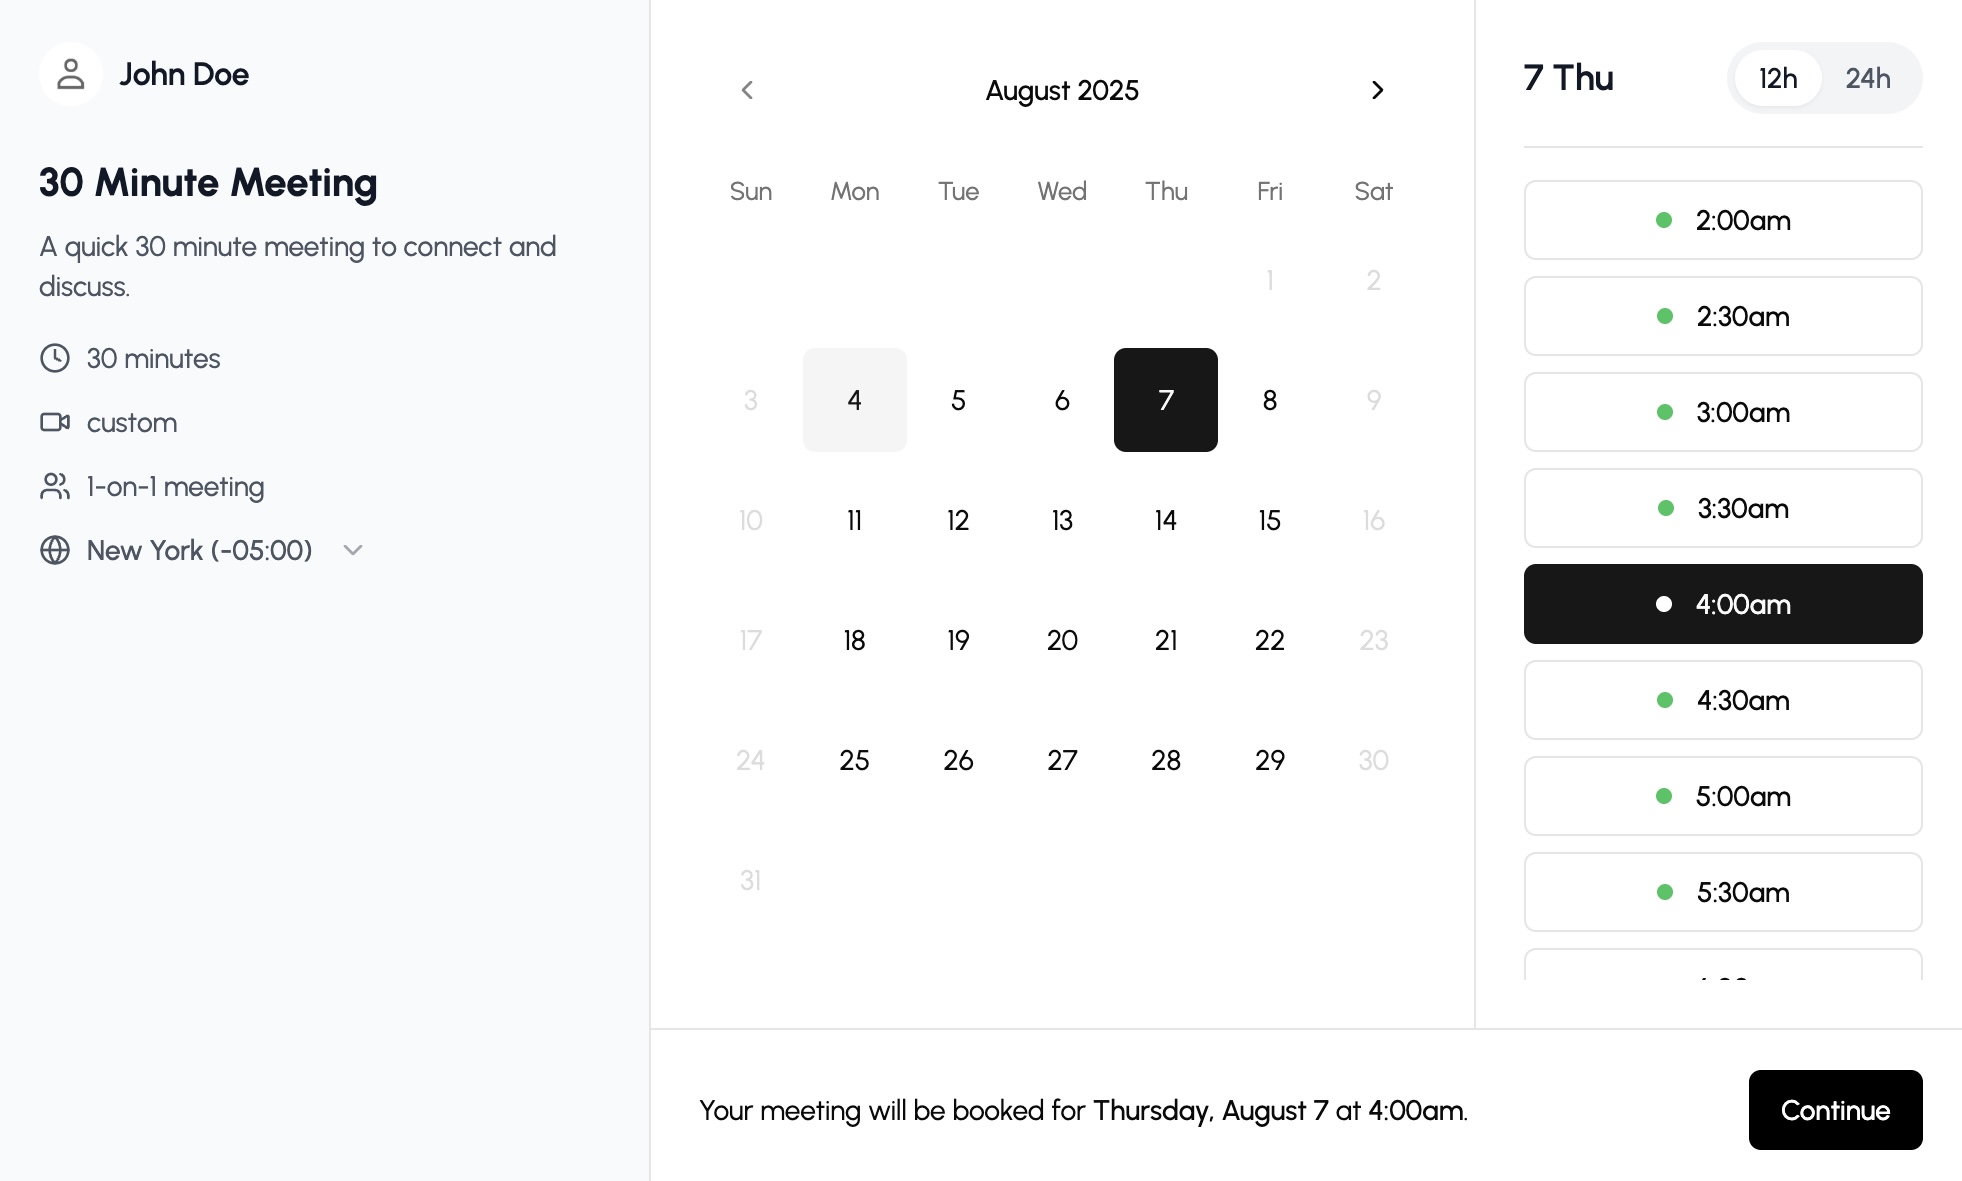Switch to 24h time format
Viewport: 1962px width, 1181px height.
[x=1868, y=78]
